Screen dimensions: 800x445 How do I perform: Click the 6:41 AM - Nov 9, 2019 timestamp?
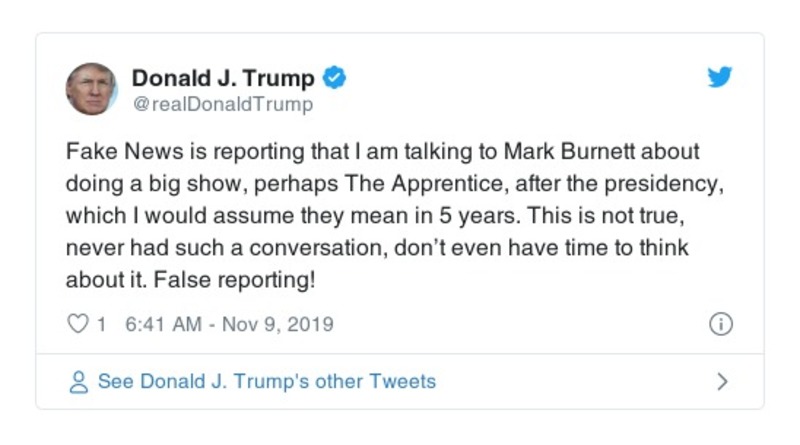point(229,324)
